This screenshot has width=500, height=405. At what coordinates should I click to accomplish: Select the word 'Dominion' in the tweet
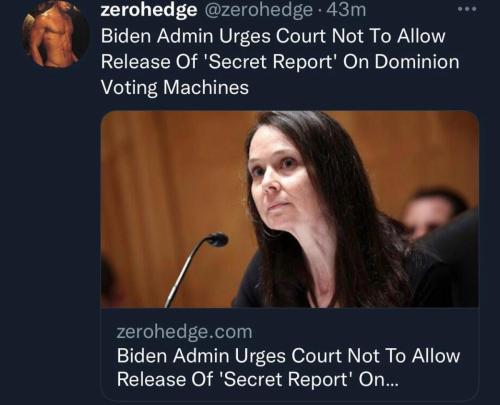coord(417,62)
